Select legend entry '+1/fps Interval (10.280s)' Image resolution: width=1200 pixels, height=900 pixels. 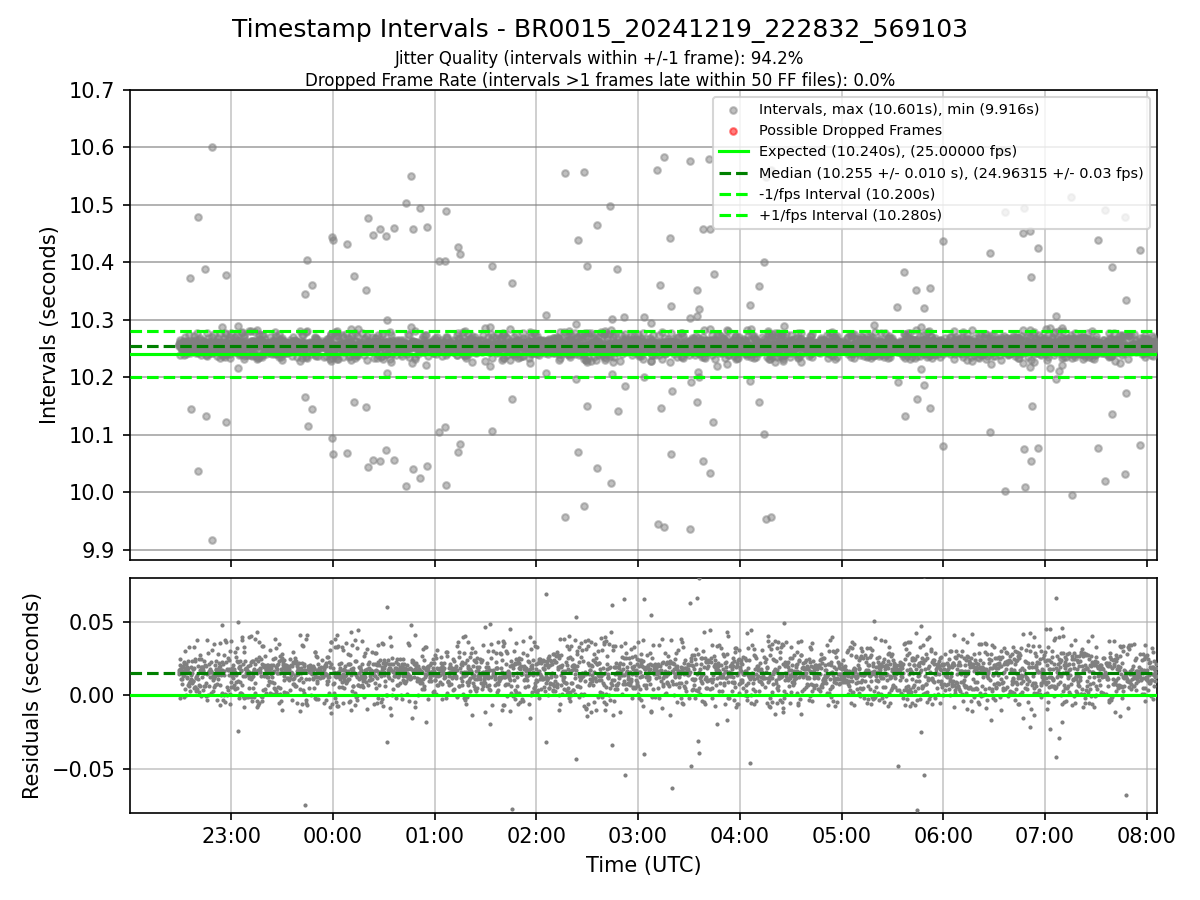[x=850, y=214]
